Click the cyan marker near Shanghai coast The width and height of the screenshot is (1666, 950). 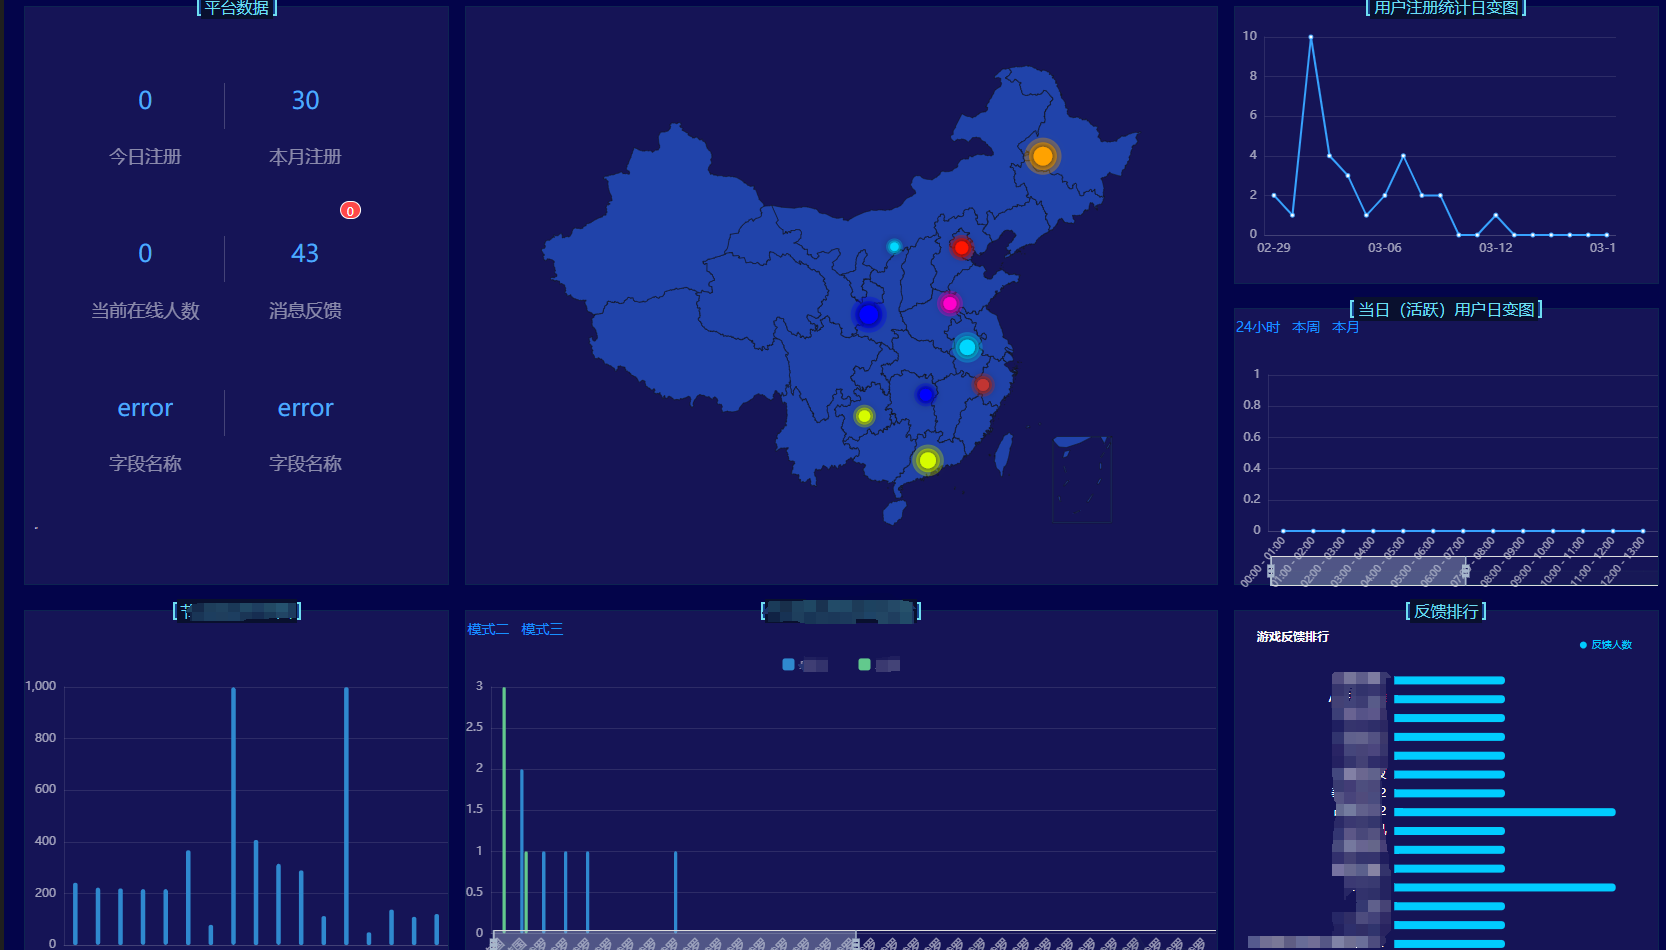tap(966, 347)
